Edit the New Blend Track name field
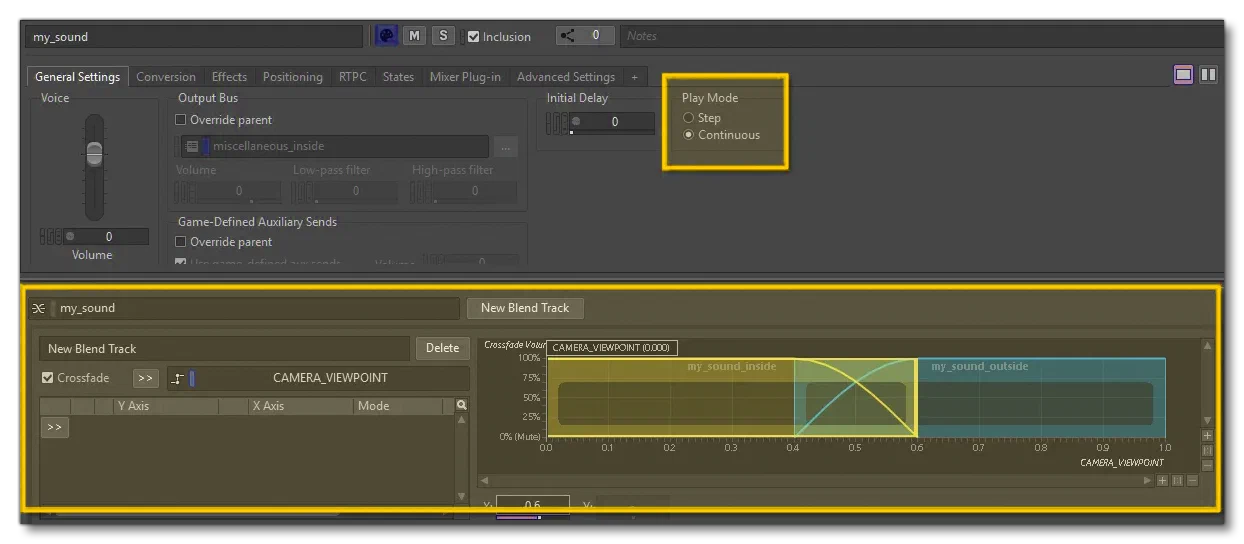The height and width of the screenshot is (544, 1244). (225, 348)
